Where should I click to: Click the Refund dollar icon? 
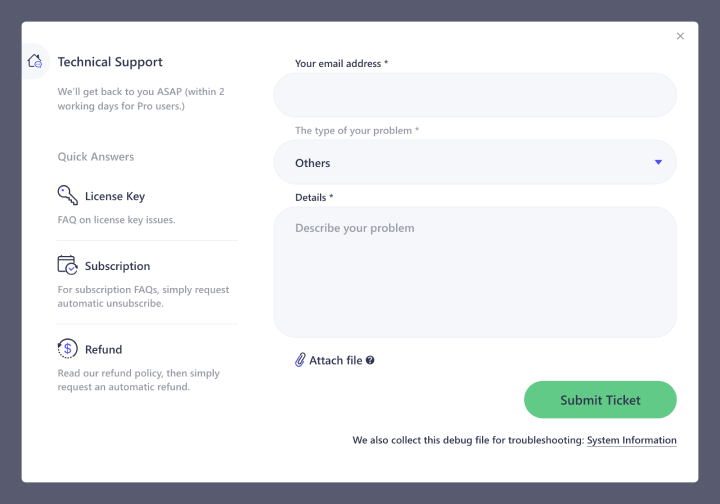click(67, 349)
